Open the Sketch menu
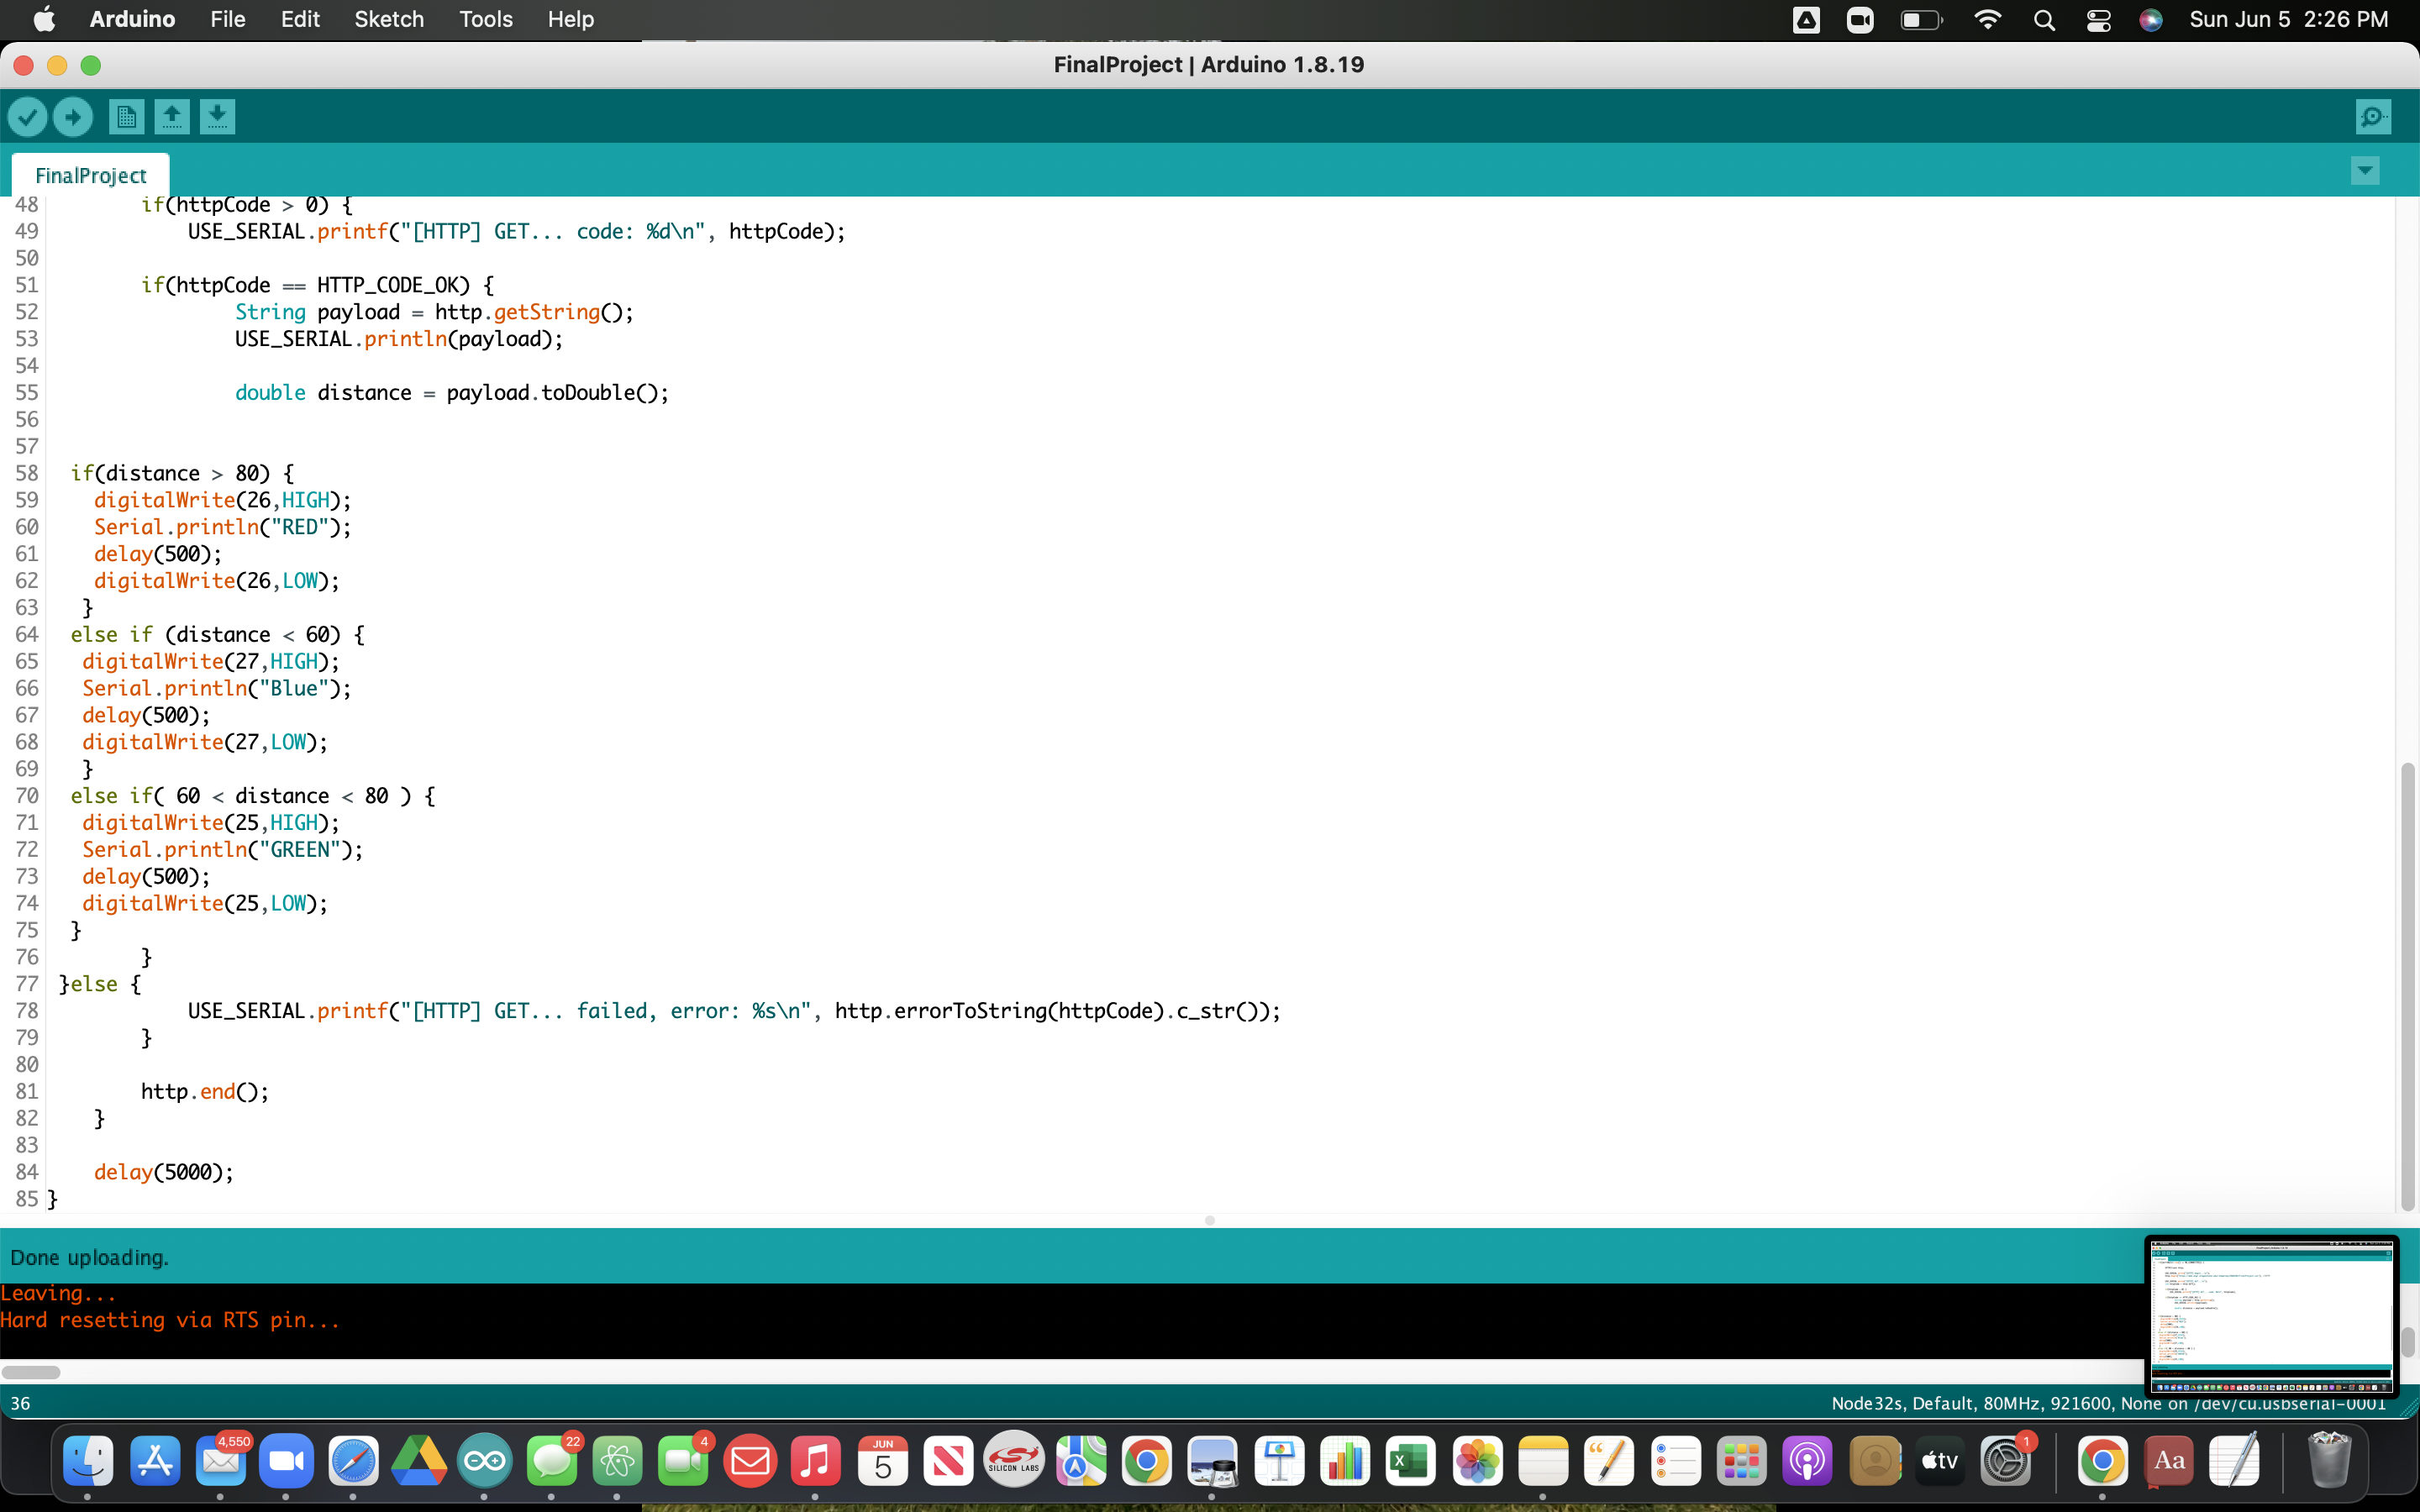 [388, 20]
